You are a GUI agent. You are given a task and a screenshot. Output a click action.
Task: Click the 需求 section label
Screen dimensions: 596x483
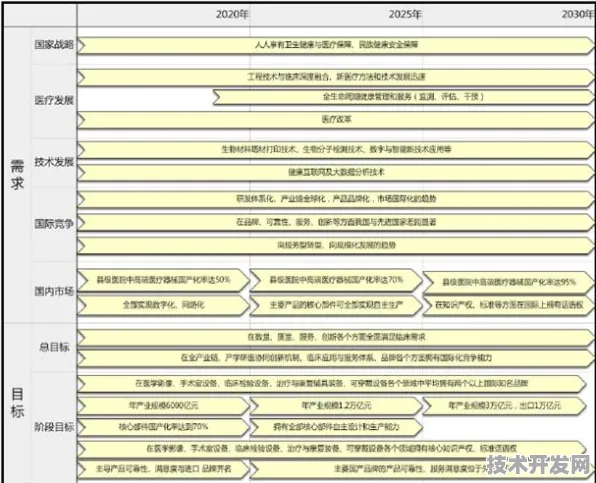[17, 175]
